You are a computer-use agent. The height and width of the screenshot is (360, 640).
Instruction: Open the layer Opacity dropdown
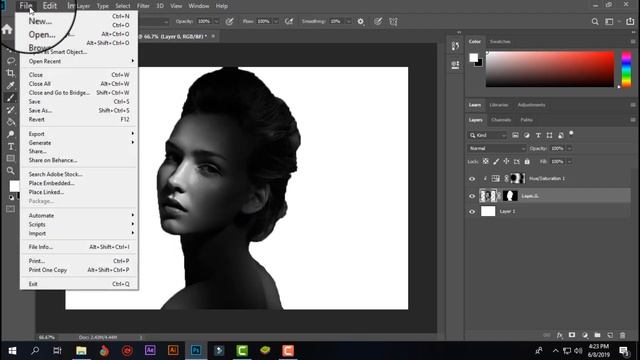(x=569, y=149)
